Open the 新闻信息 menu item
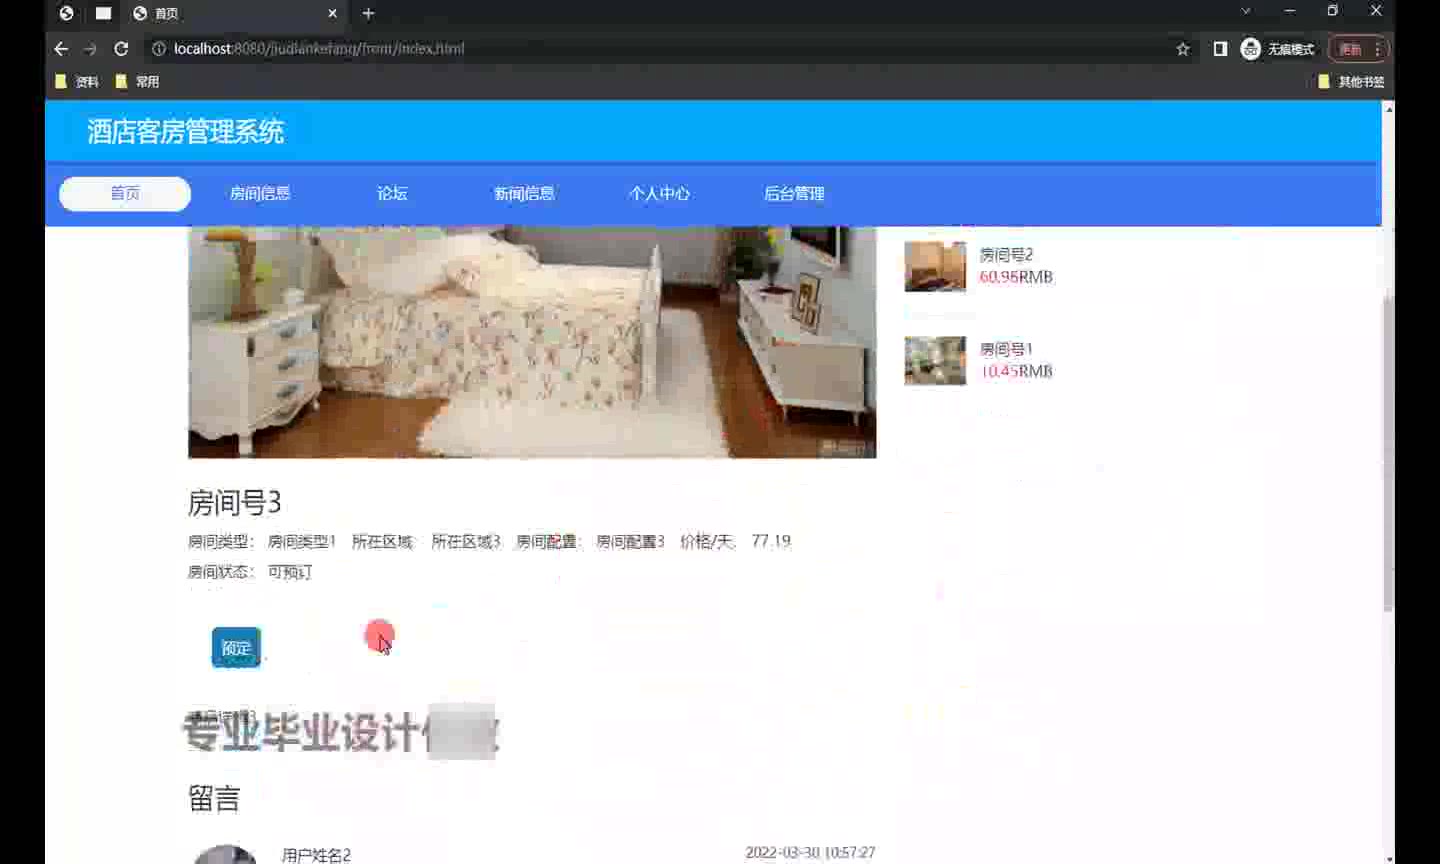1440x864 pixels. (524, 194)
